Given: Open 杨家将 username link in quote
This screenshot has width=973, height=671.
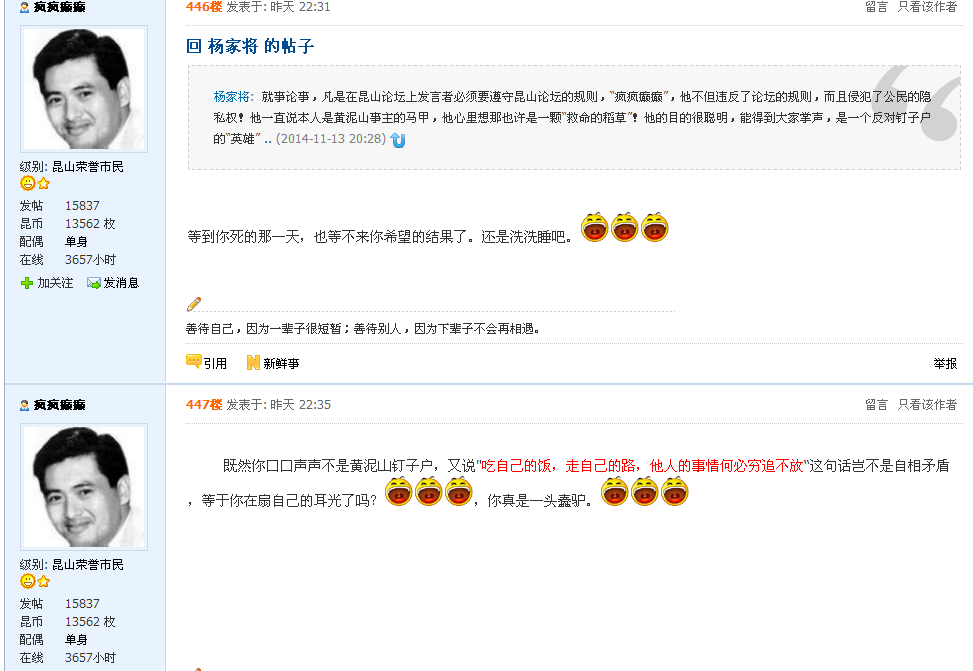Looking at the screenshot, I should click(231, 97).
